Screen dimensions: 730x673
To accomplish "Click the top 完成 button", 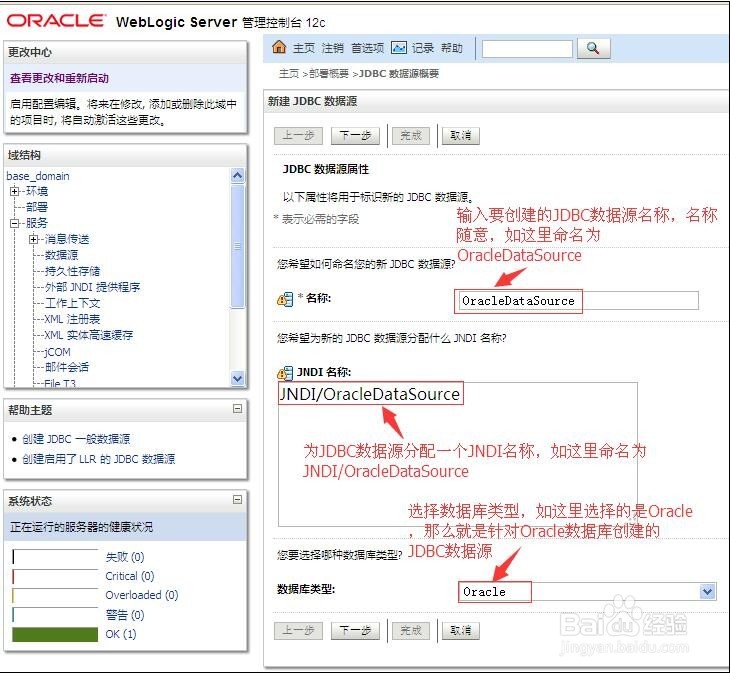I will pos(411,136).
